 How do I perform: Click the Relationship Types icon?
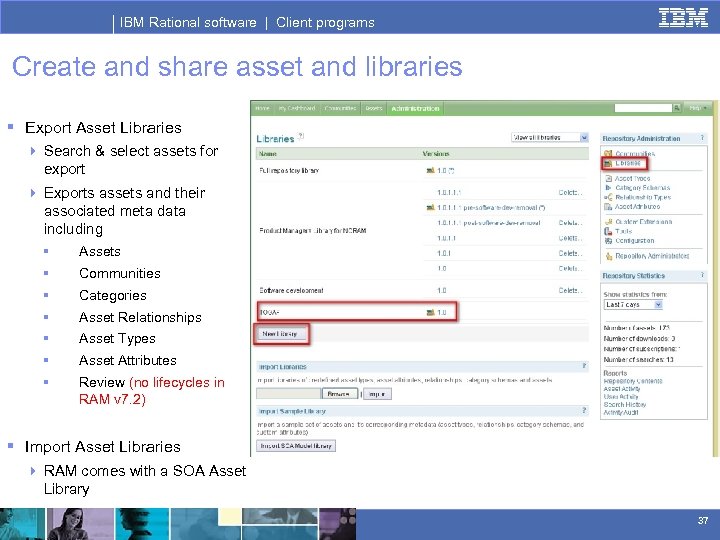(608, 197)
